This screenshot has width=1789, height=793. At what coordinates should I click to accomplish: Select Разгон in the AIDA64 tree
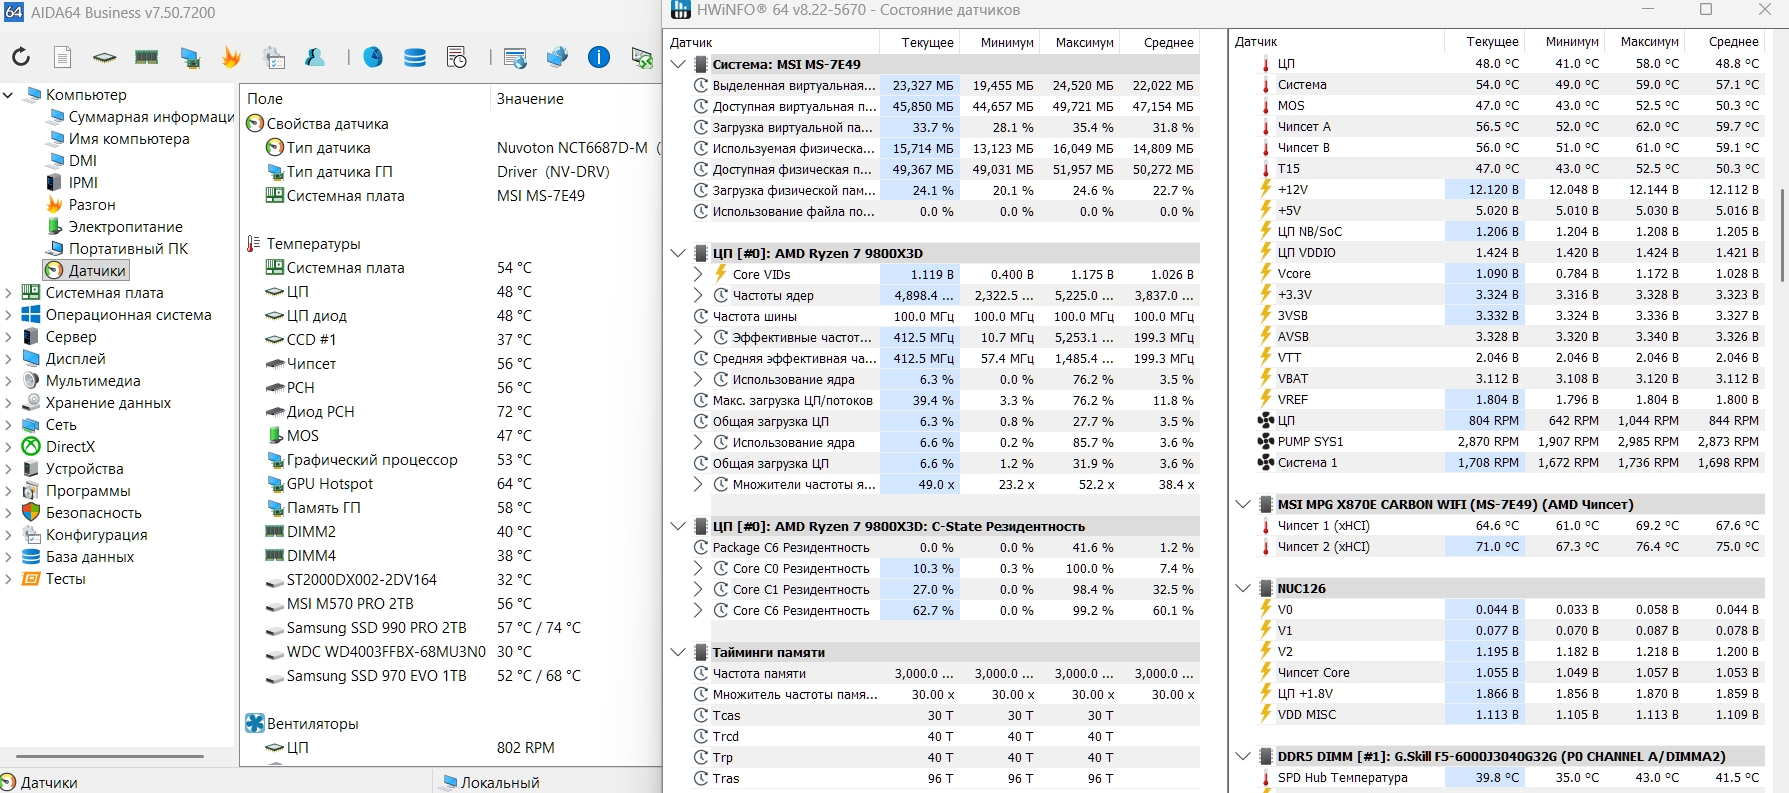(92, 204)
